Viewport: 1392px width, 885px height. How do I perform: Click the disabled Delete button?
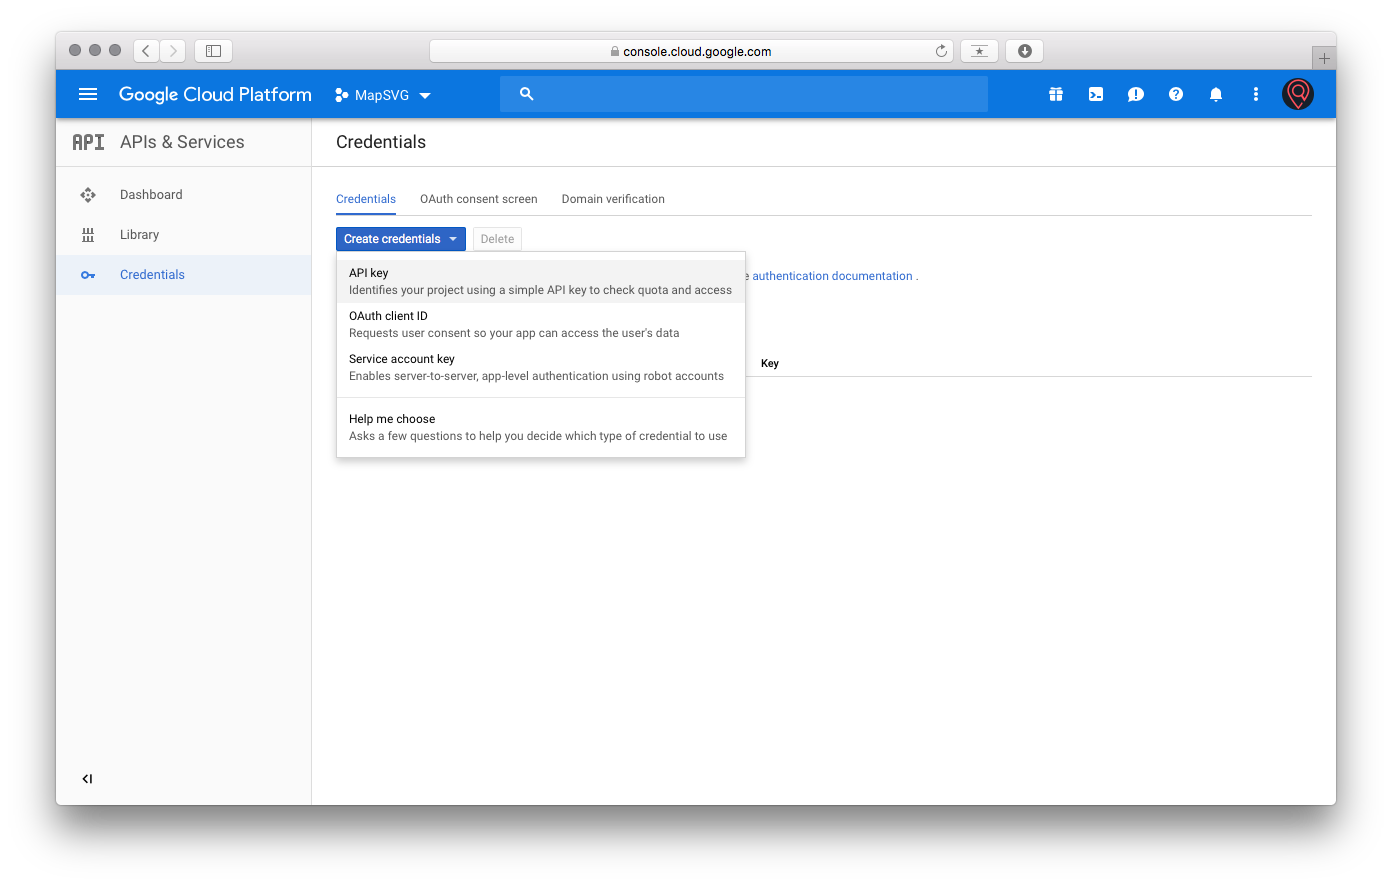pos(497,239)
